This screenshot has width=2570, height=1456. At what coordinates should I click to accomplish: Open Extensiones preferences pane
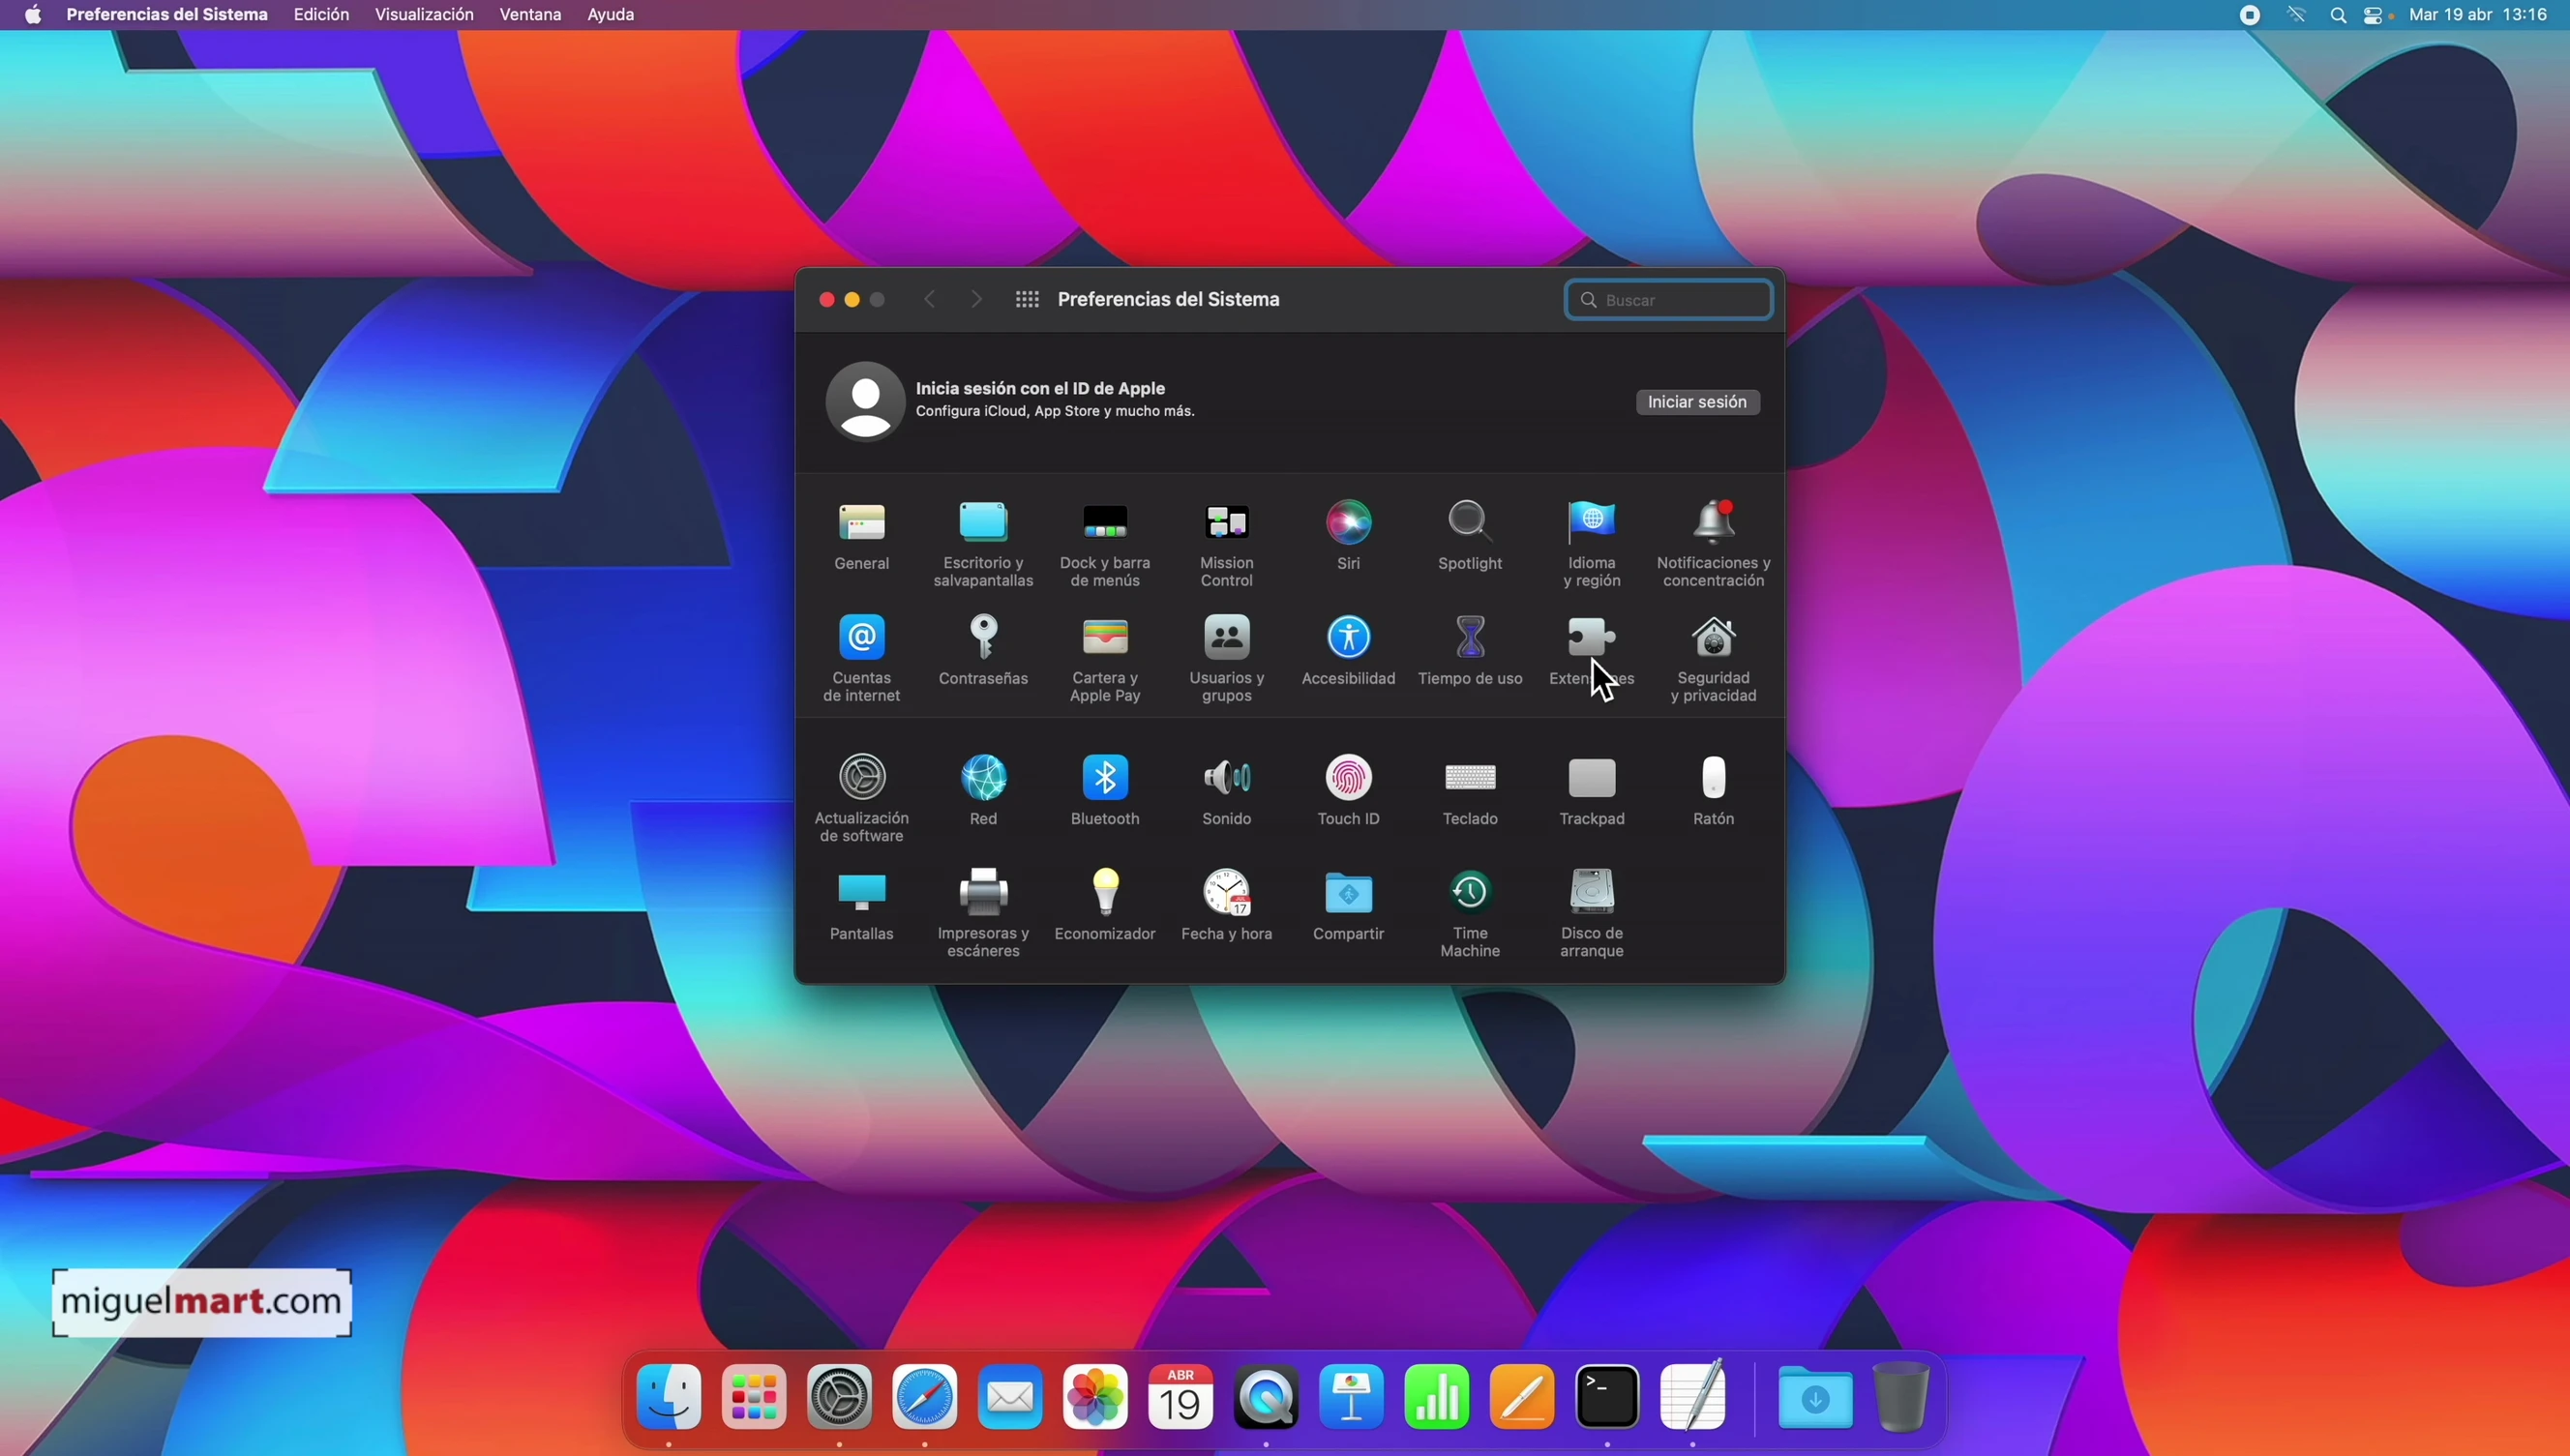(1592, 651)
